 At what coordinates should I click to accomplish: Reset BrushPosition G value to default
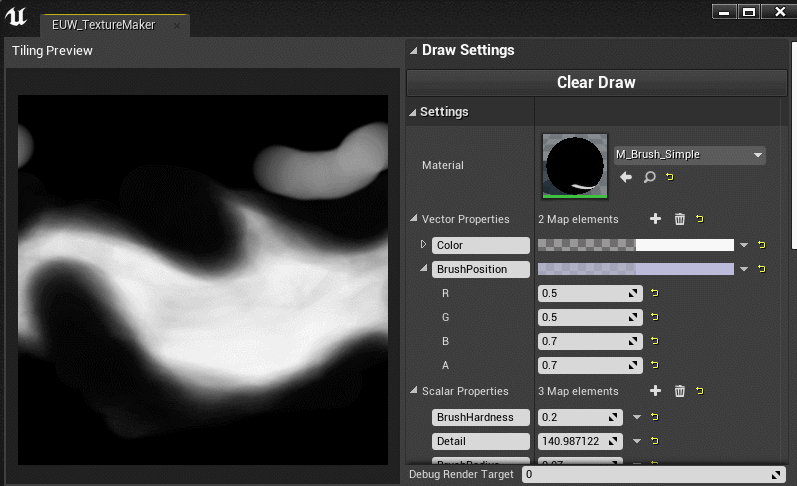[655, 317]
